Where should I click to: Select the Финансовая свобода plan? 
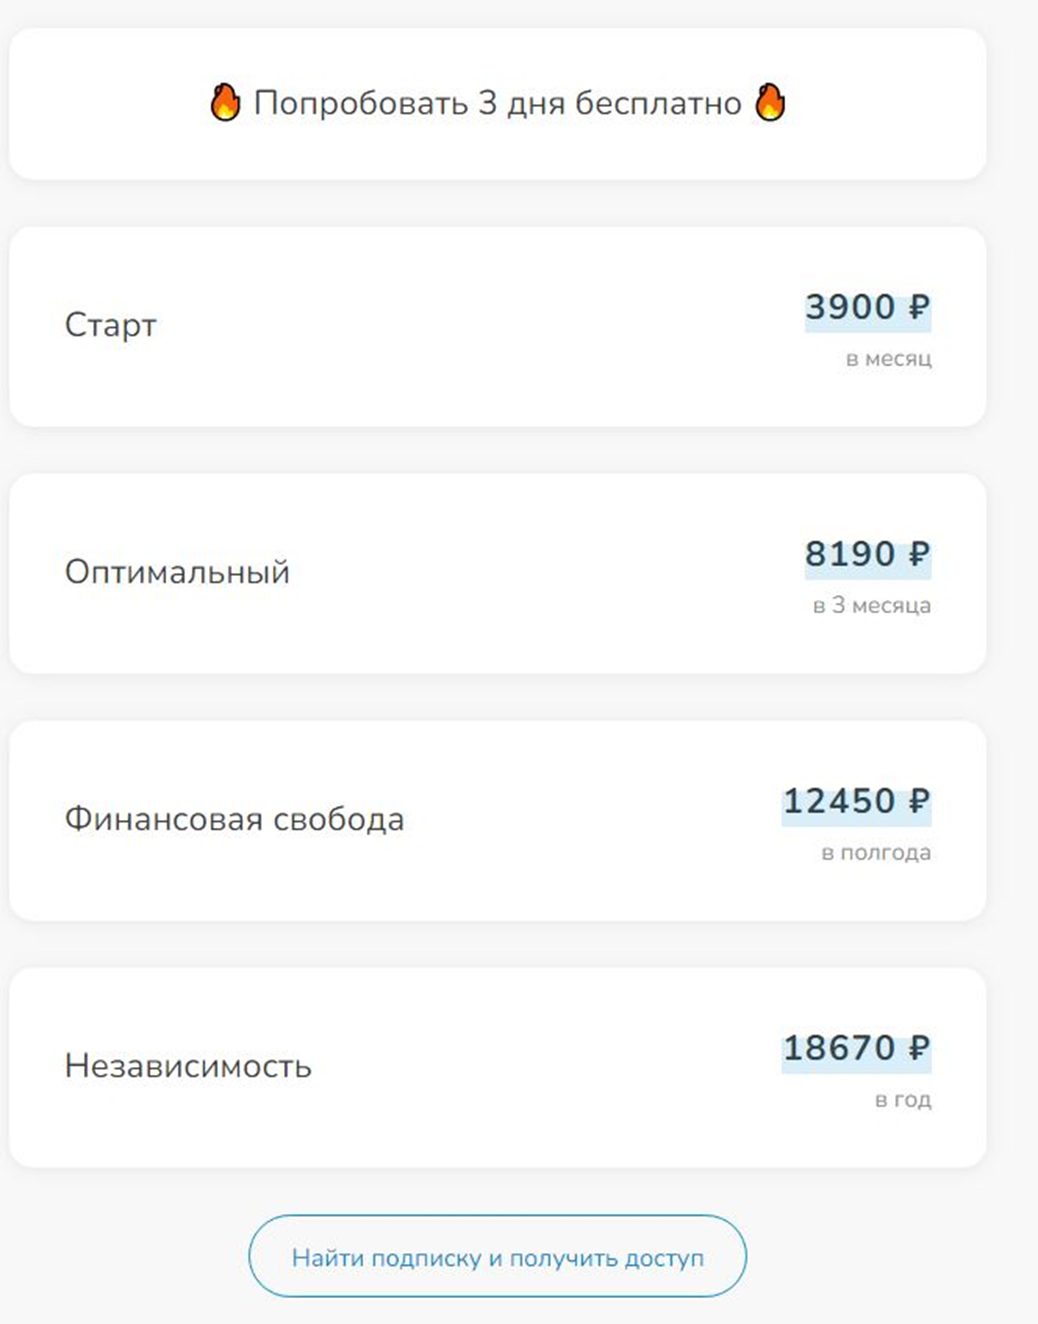(497, 820)
